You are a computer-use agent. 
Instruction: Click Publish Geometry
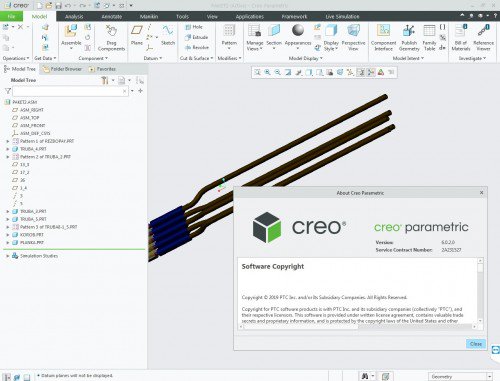409,37
